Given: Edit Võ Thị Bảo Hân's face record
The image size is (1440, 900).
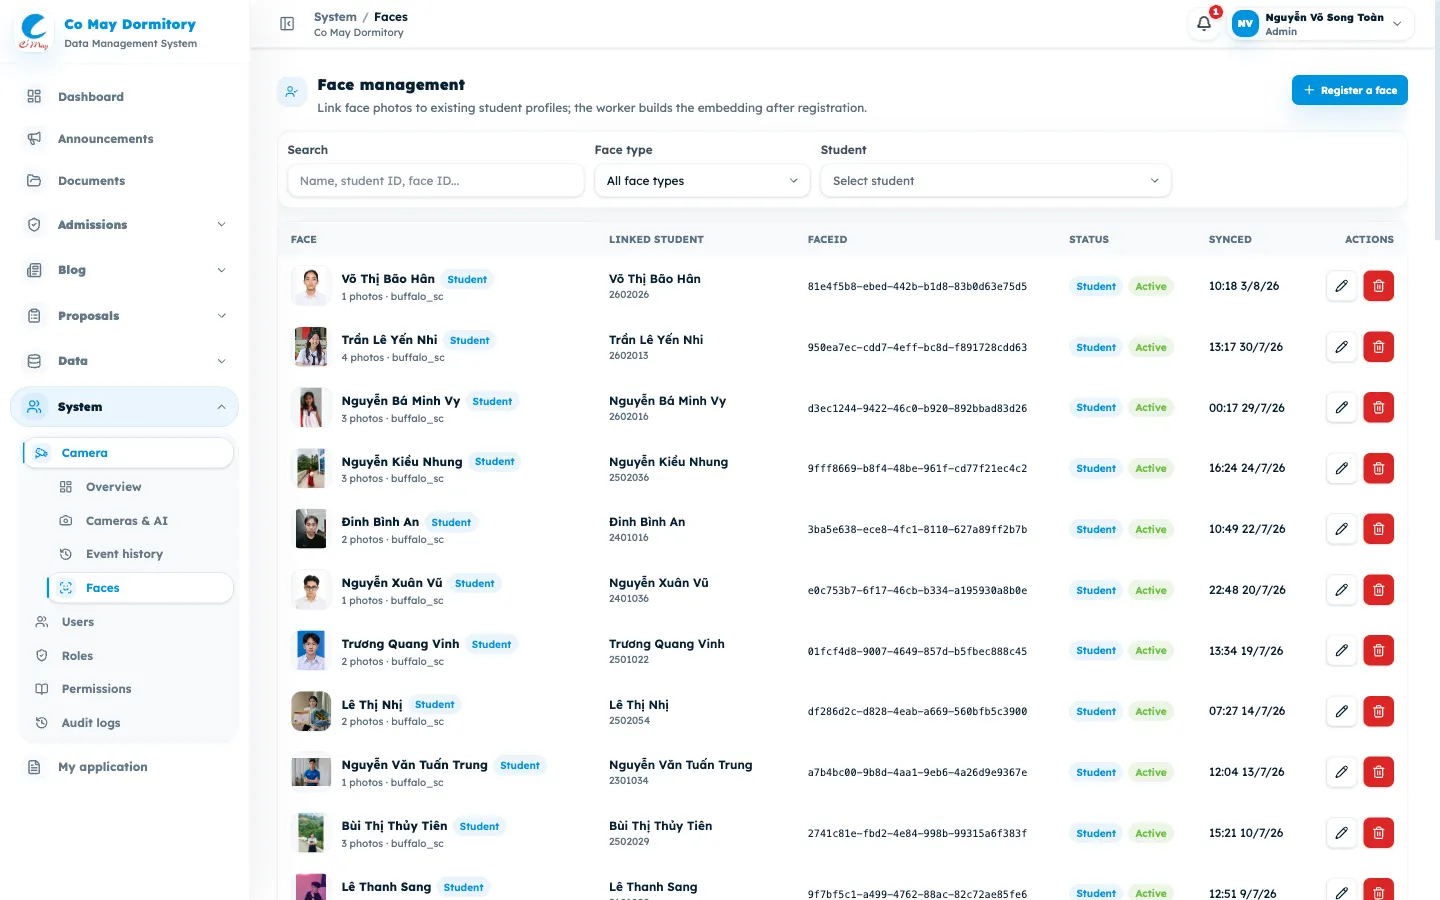Looking at the screenshot, I should coord(1341,286).
